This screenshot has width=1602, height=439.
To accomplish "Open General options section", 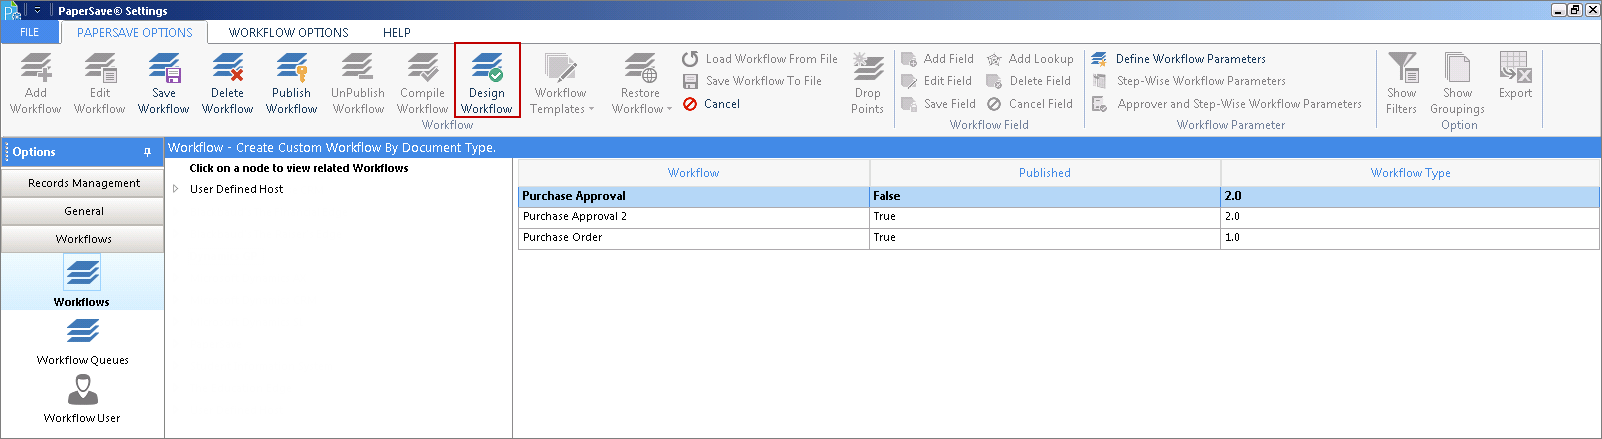I will [x=83, y=211].
